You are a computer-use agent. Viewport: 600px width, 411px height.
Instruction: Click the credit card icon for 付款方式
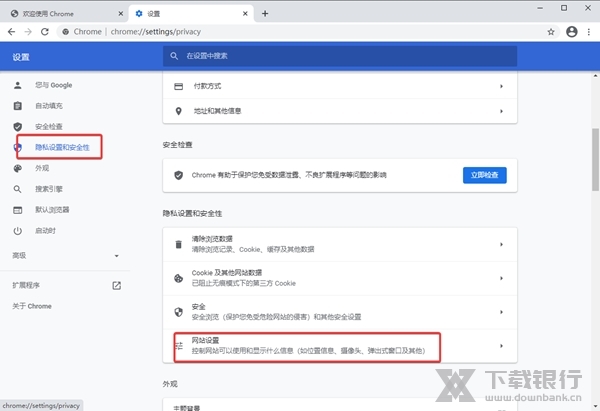(x=179, y=86)
